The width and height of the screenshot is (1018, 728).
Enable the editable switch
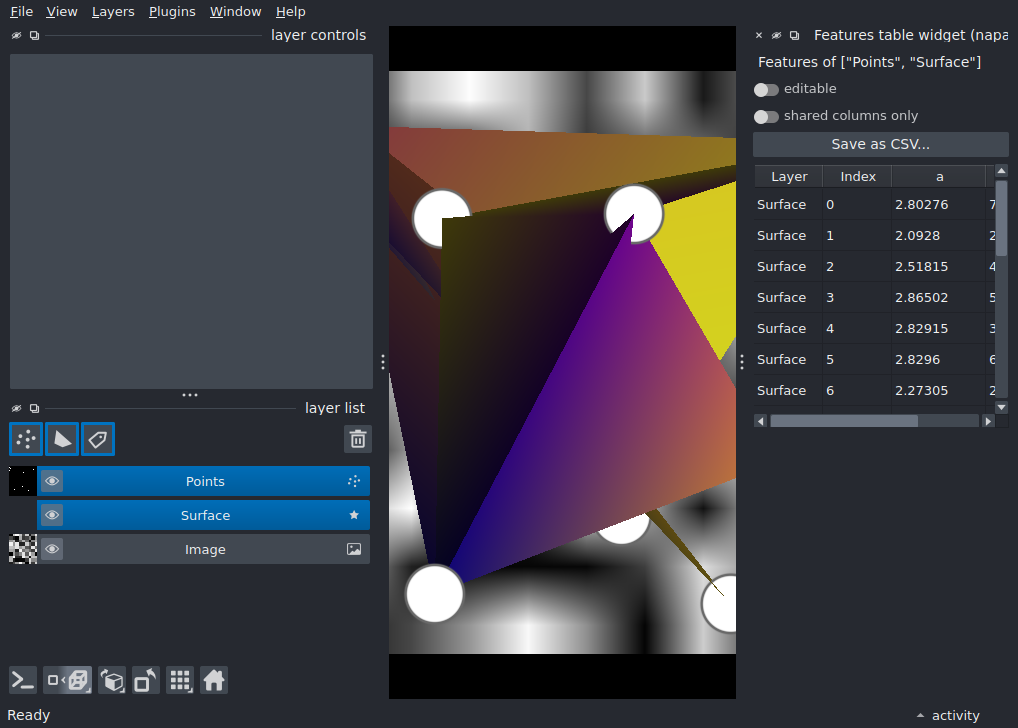coord(766,90)
